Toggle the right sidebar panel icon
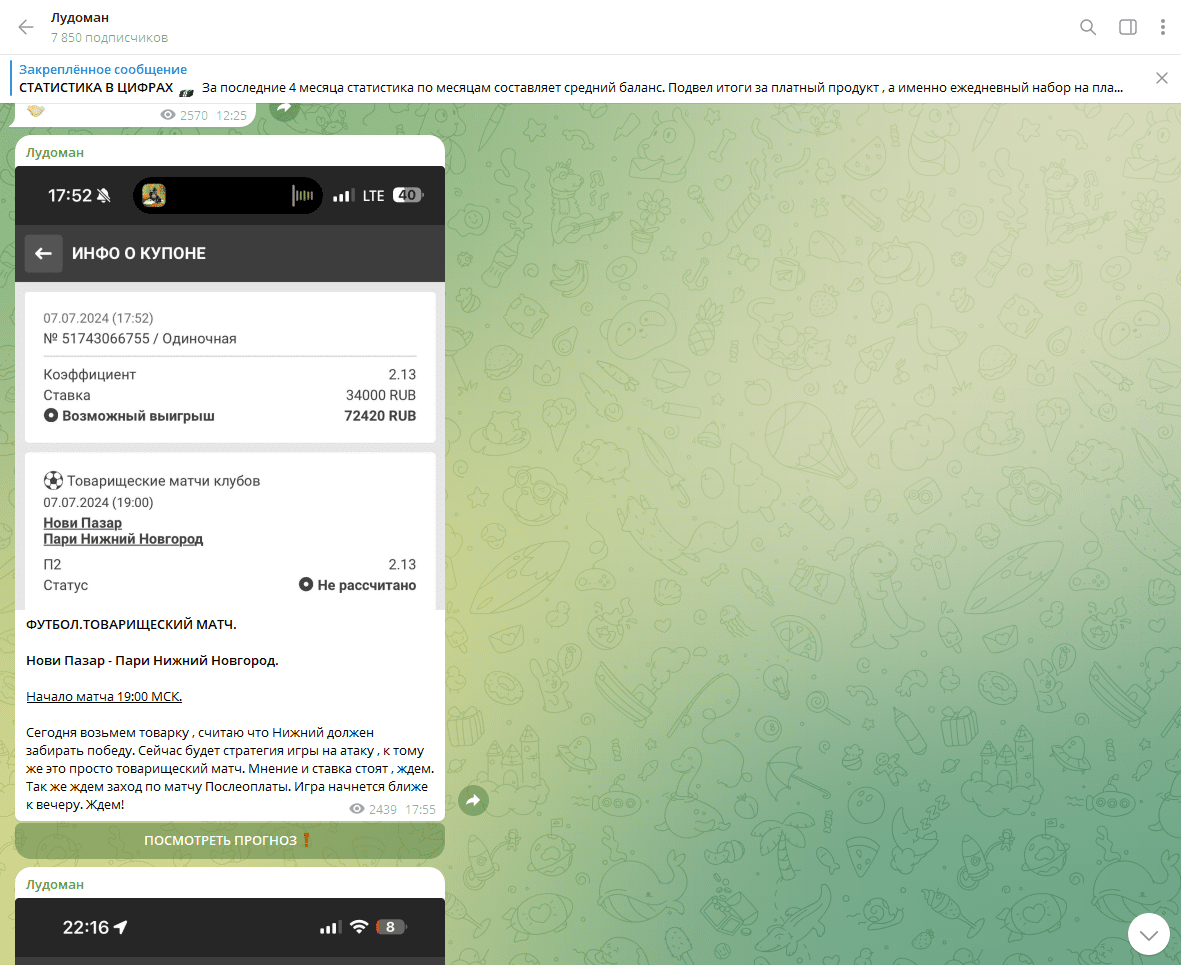 (1127, 27)
